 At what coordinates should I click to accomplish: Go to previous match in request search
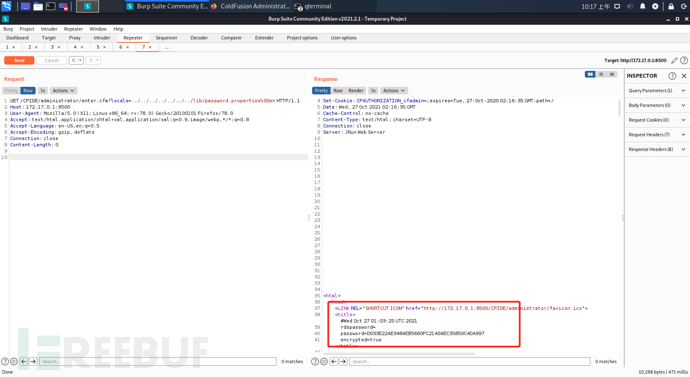pyautogui.click(x=24, y=361)
